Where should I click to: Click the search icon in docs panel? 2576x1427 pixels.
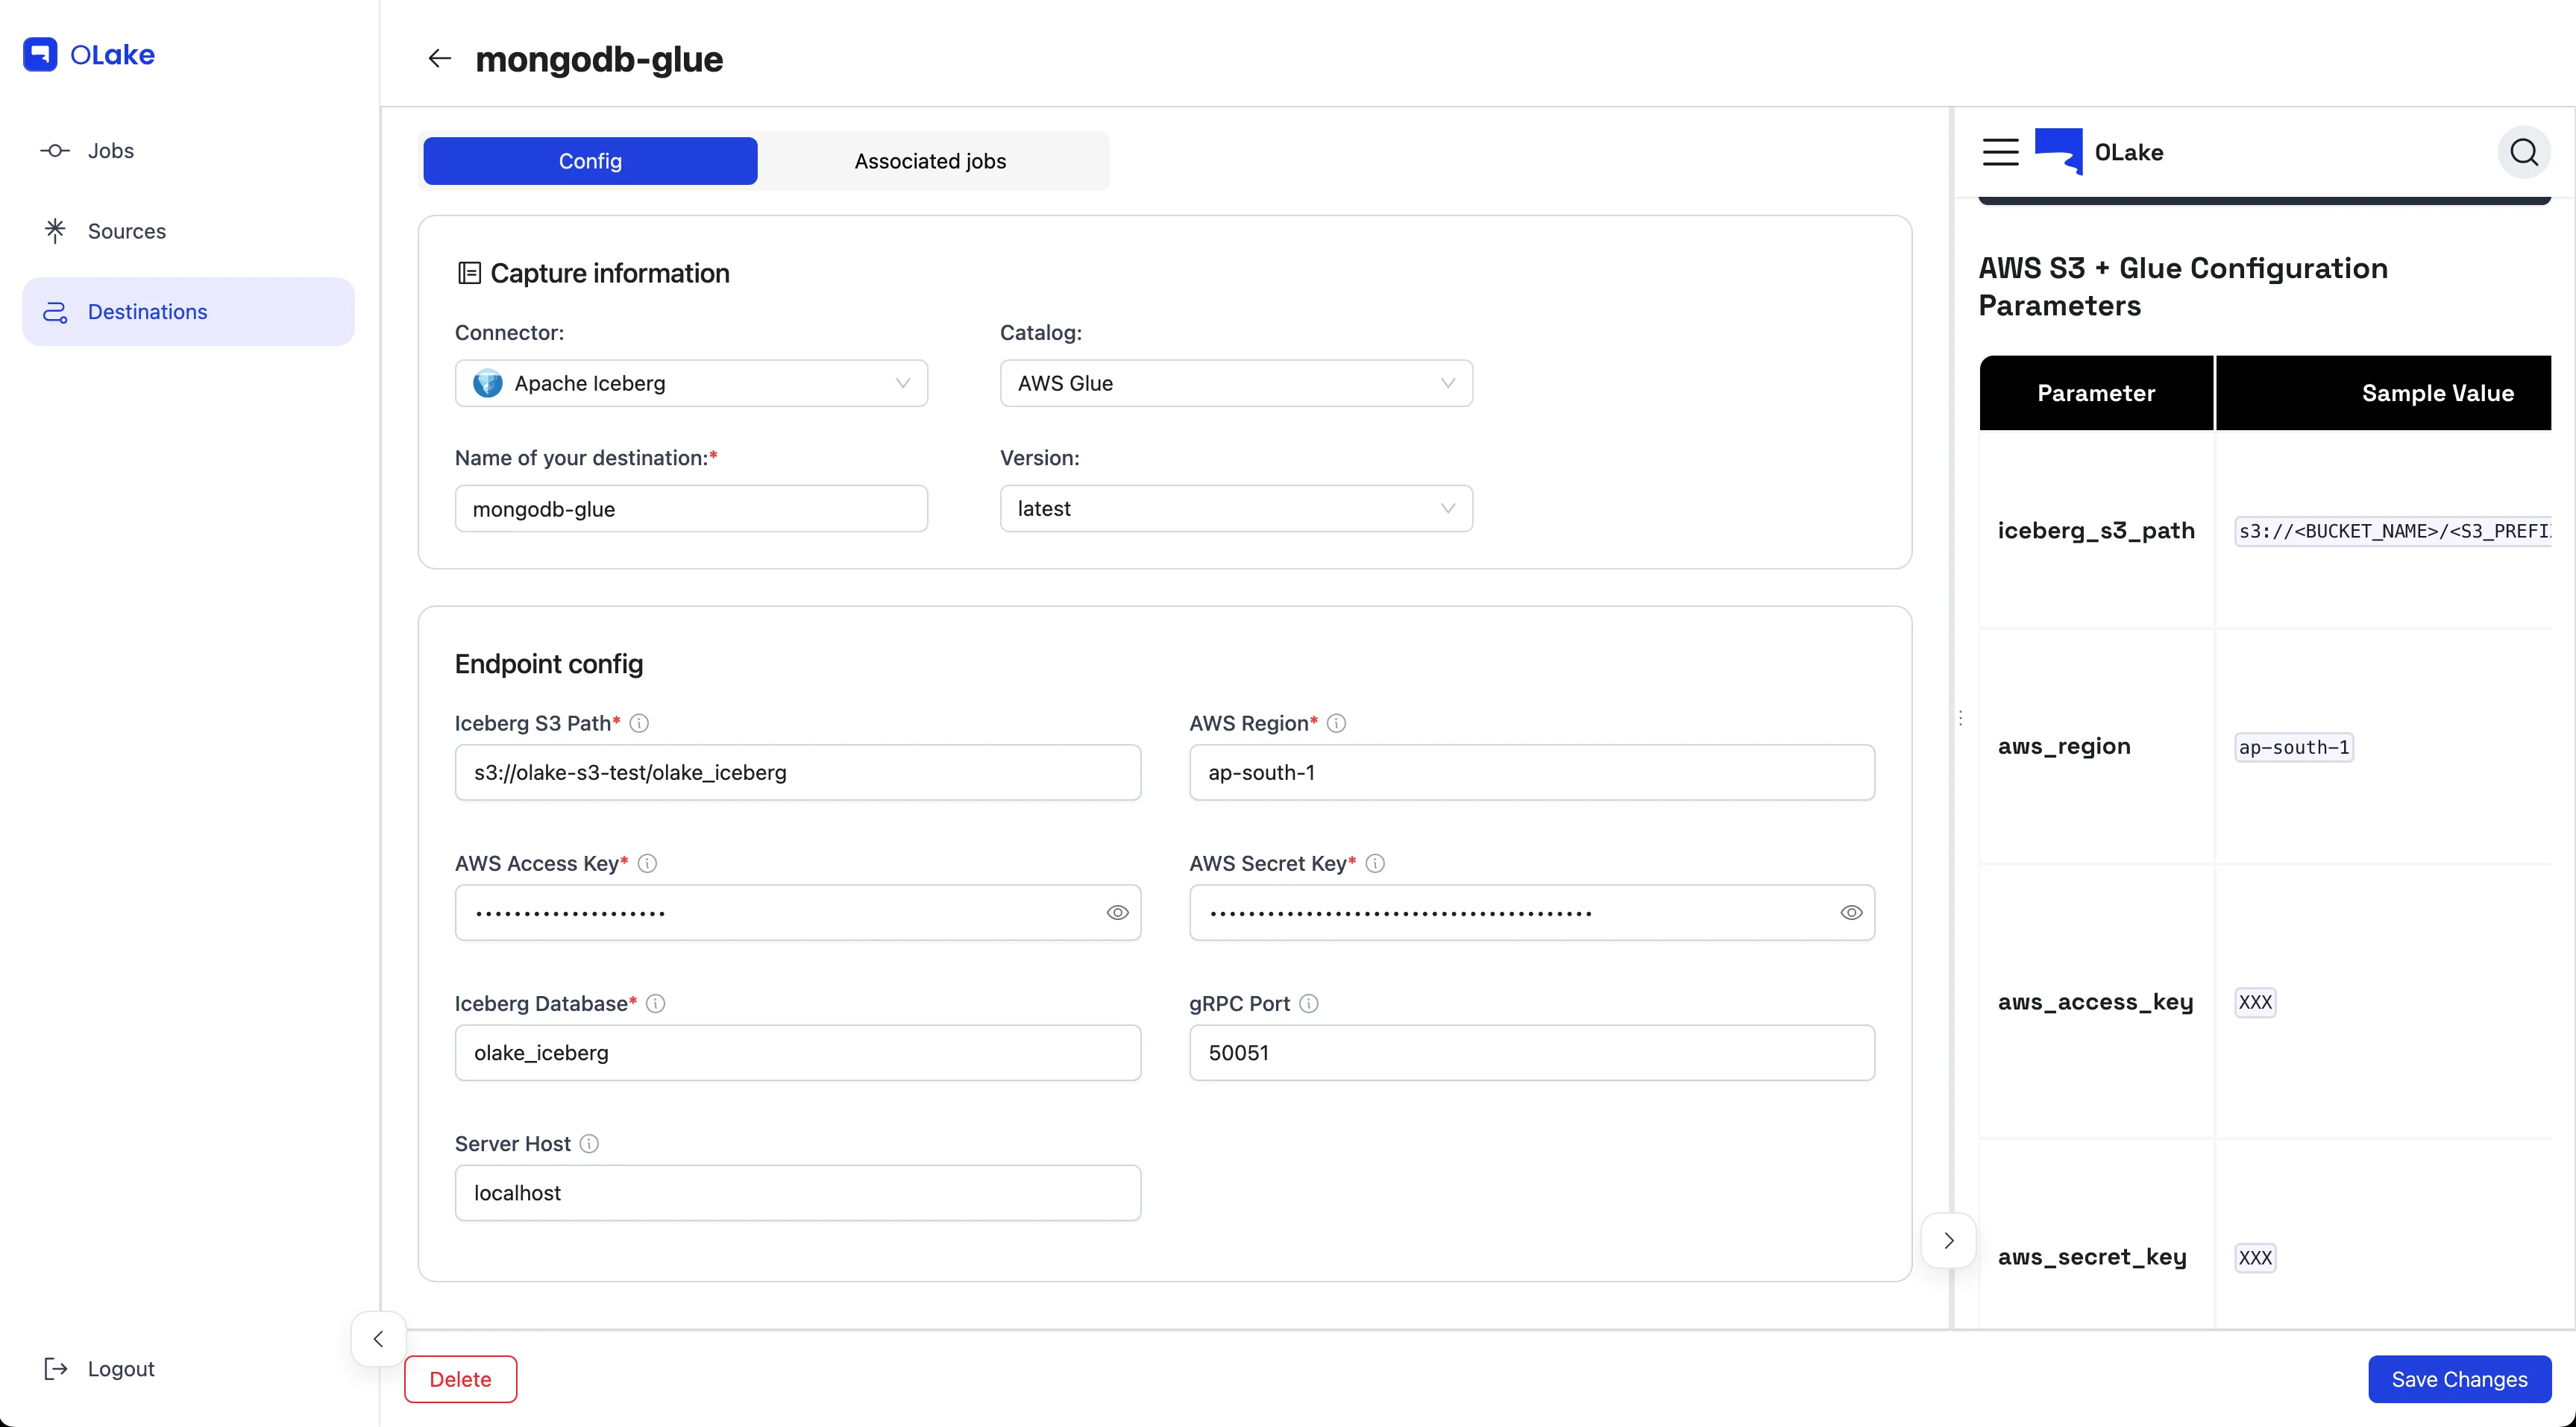[x=2523, y=152]
